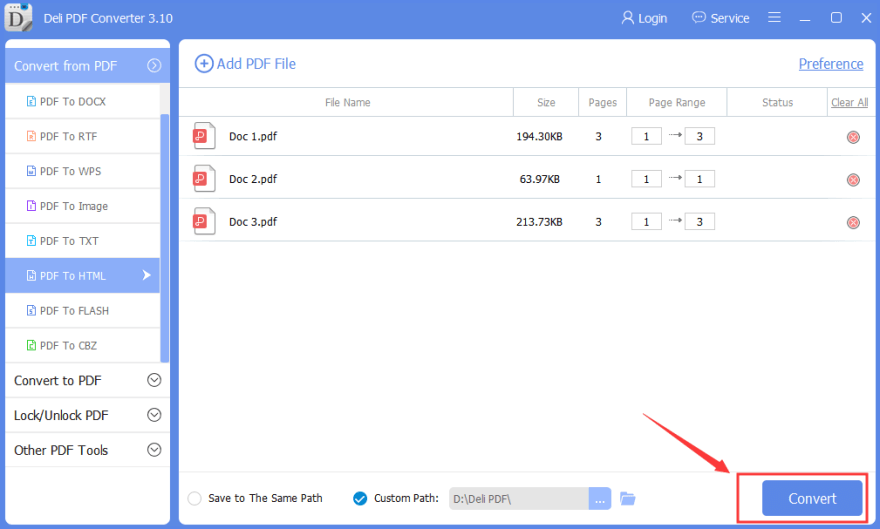
Task: Select the Doc 2.pdf file name
Action: (253, 179)
